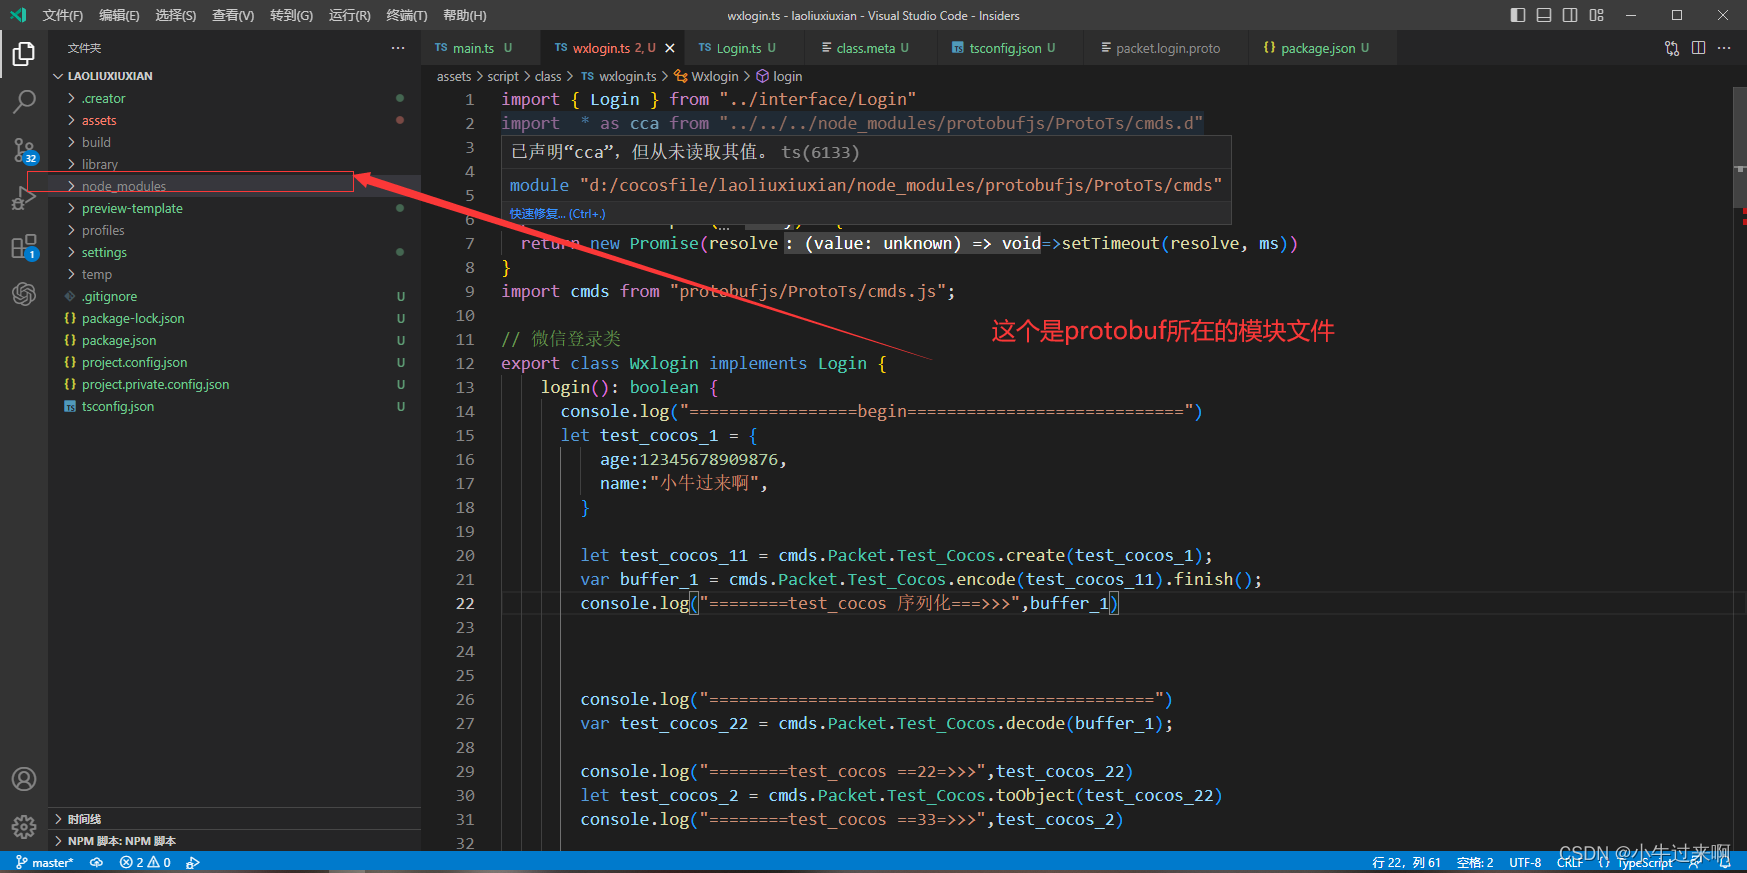
Task: Expand the assets folder
Action: tap(234, 120)
